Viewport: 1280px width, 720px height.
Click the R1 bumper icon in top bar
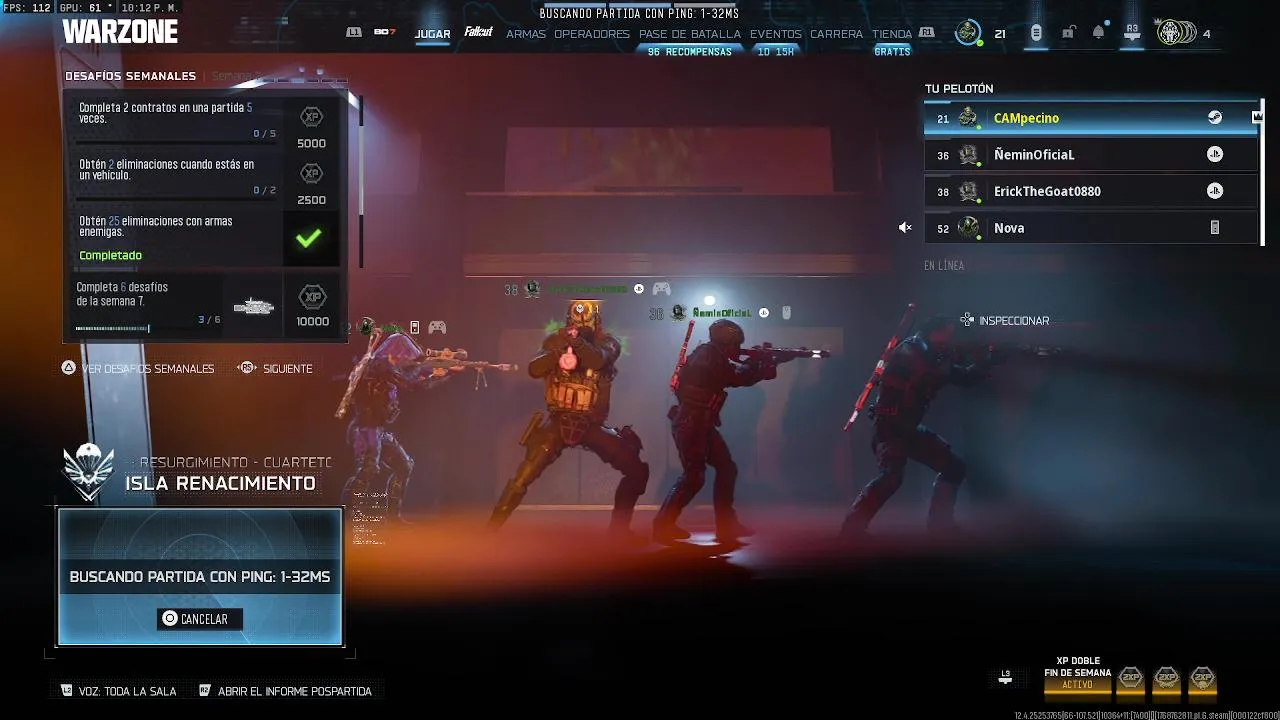[926, 33]
